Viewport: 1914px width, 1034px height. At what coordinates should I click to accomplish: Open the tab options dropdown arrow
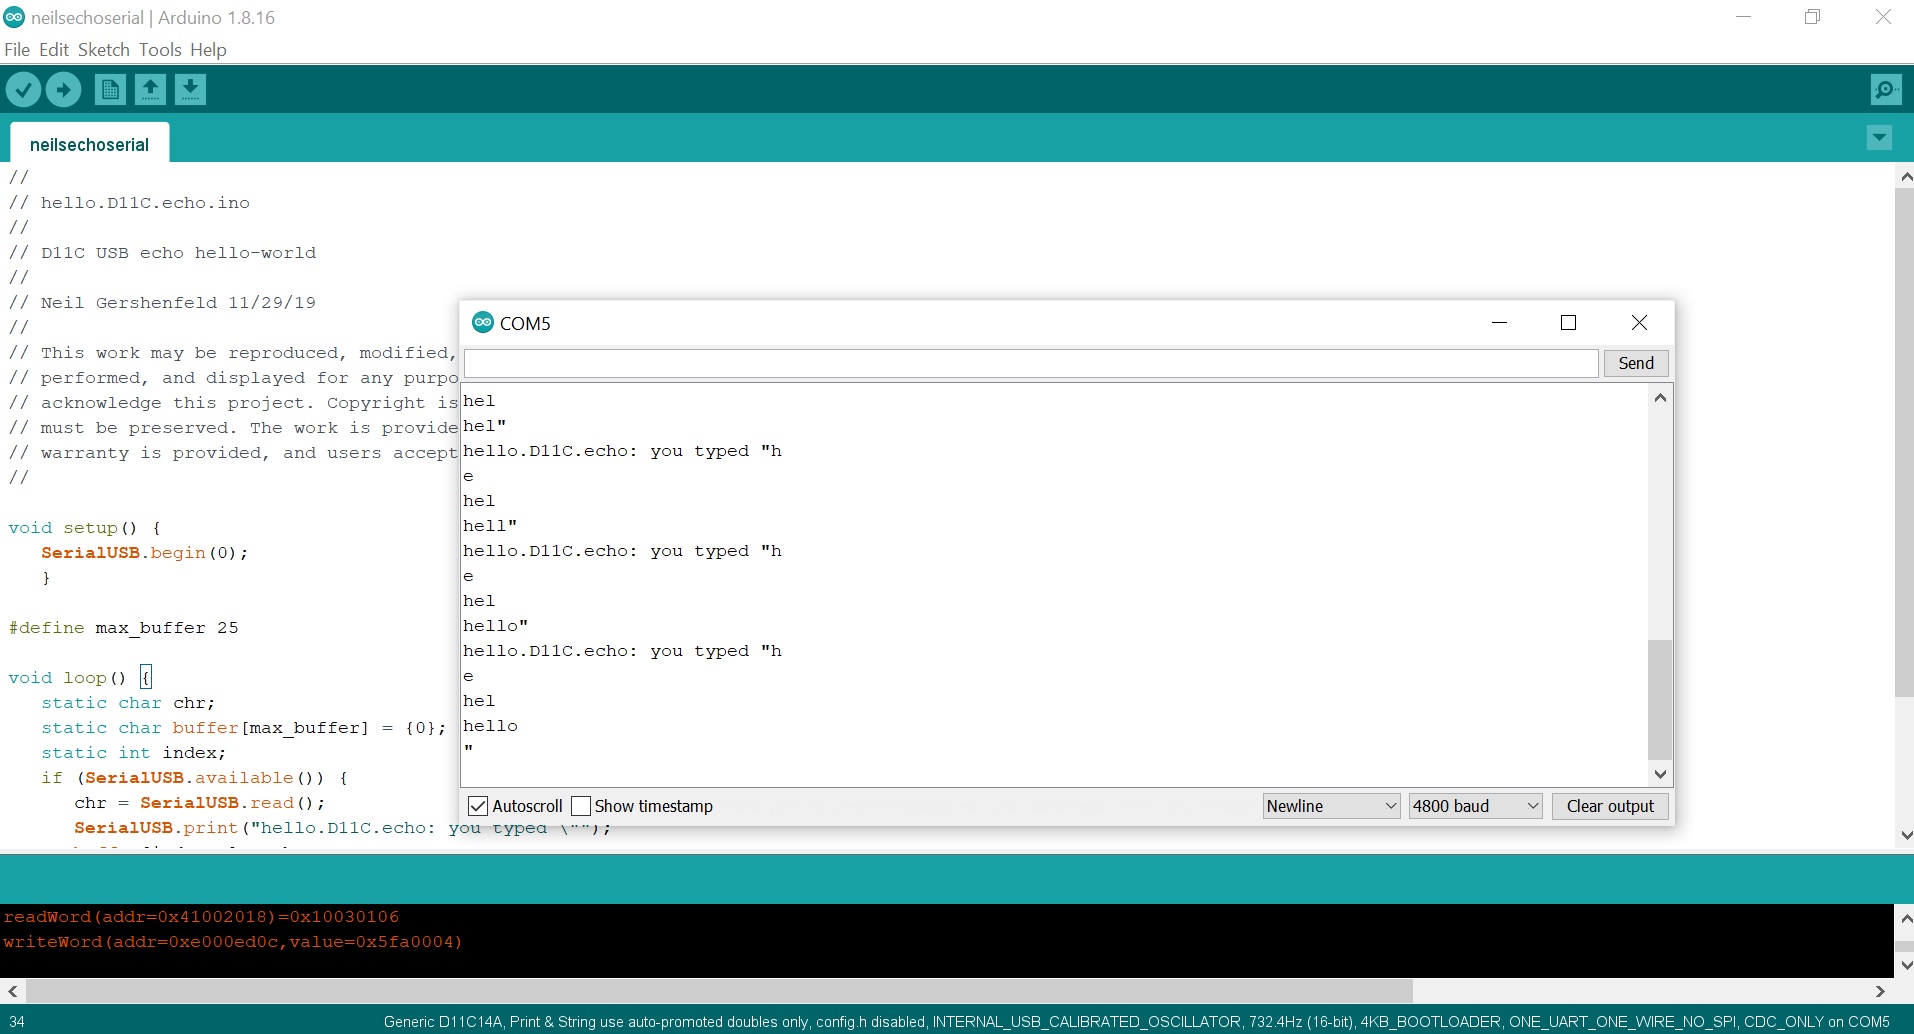pyautogui.click(x=1879, y=137)
